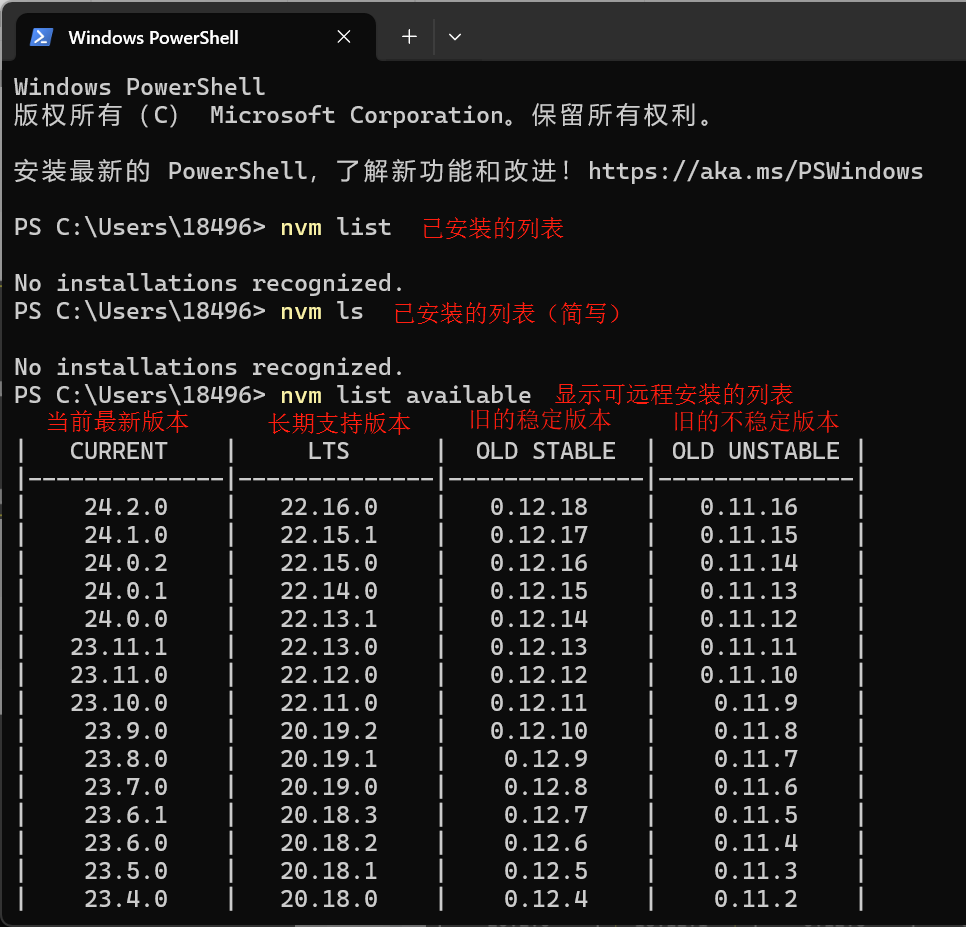Click version 23.10.0 in the table
Viewport: 966px width, 927px height.
click(118, 703)
